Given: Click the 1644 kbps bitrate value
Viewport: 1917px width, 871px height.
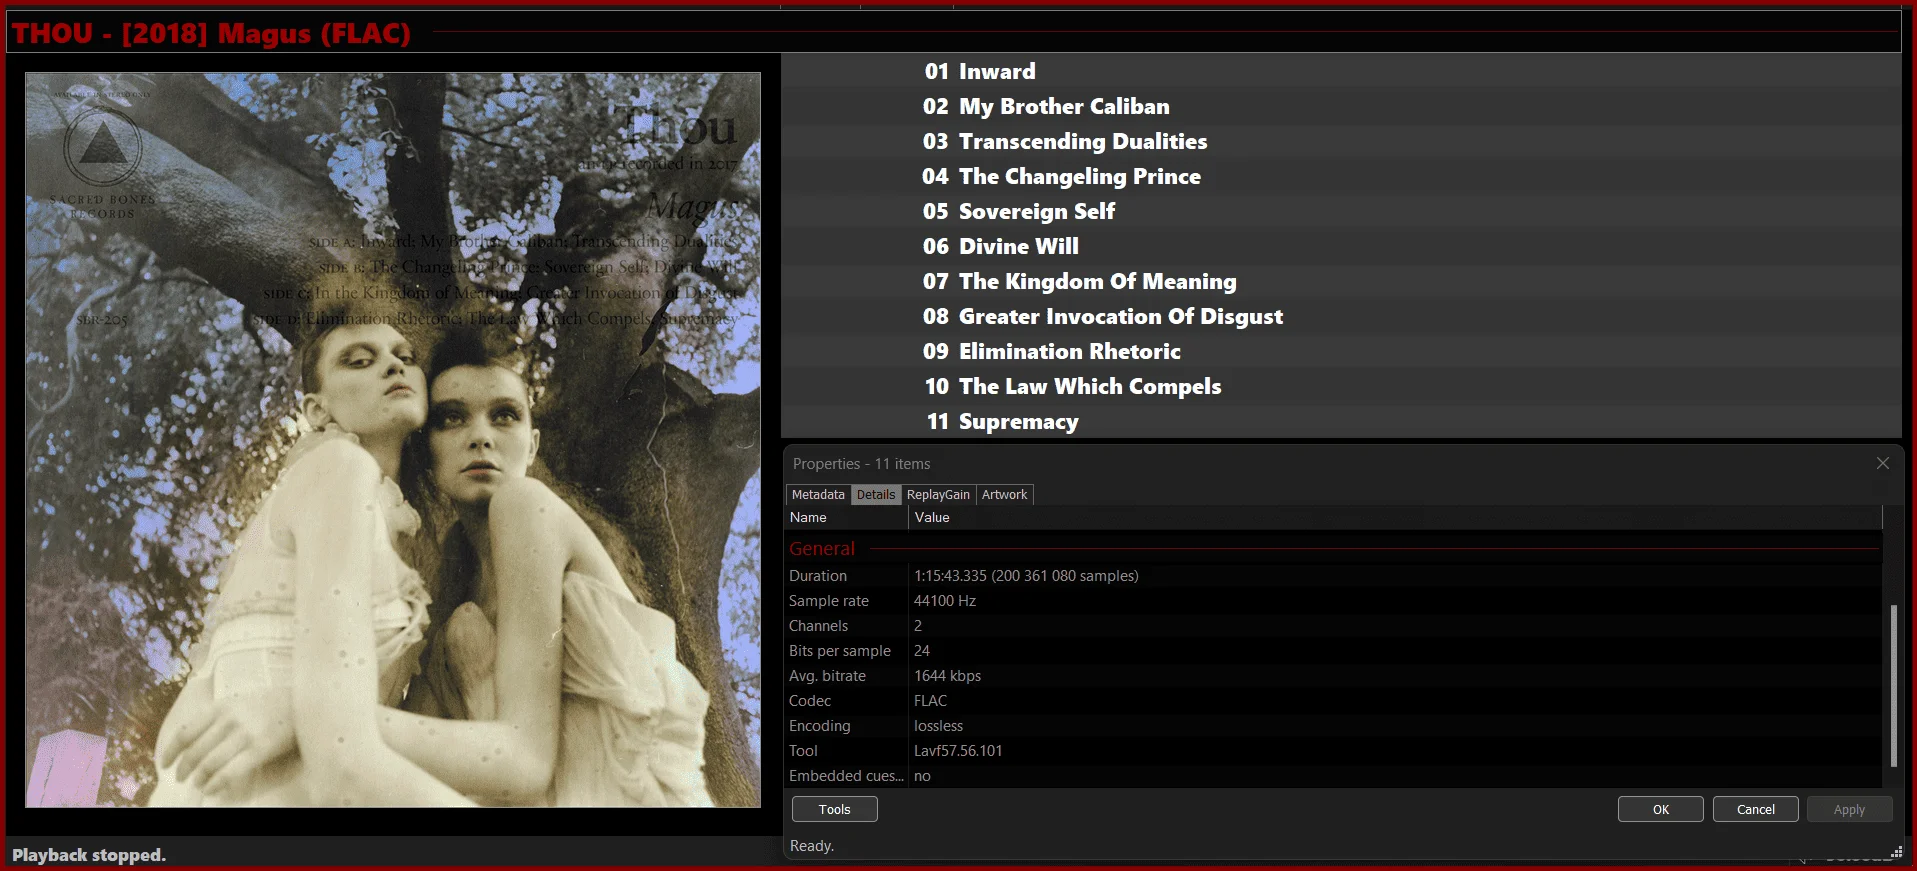Looking at the screenshot, I should (947, 676).
